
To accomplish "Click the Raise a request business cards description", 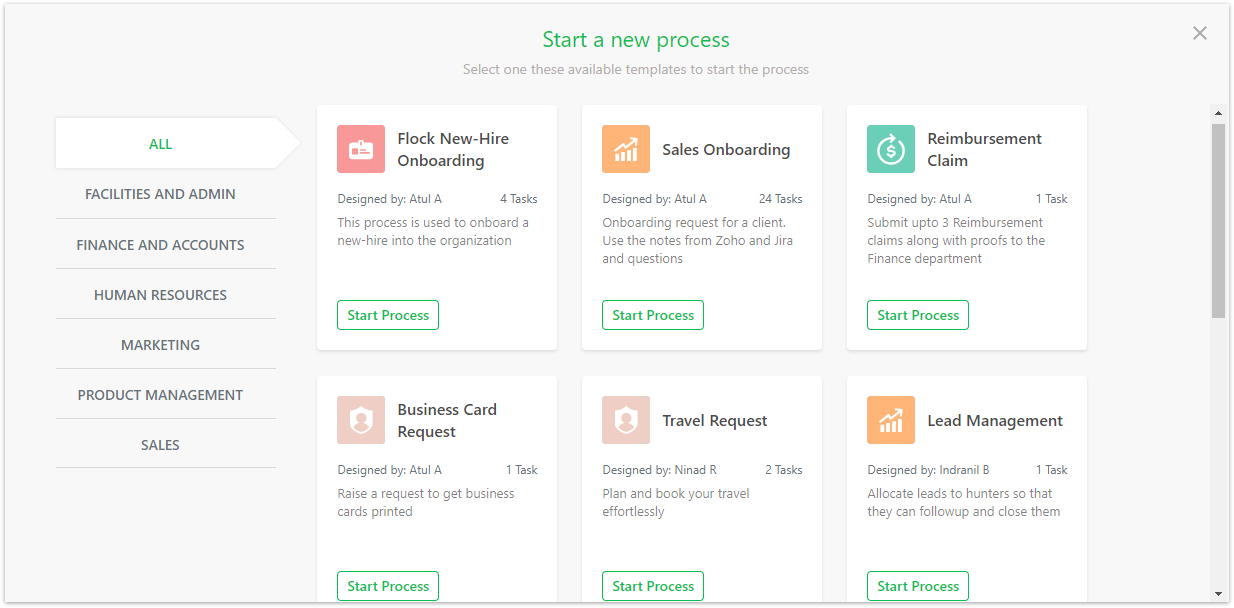I will [426, 502].
